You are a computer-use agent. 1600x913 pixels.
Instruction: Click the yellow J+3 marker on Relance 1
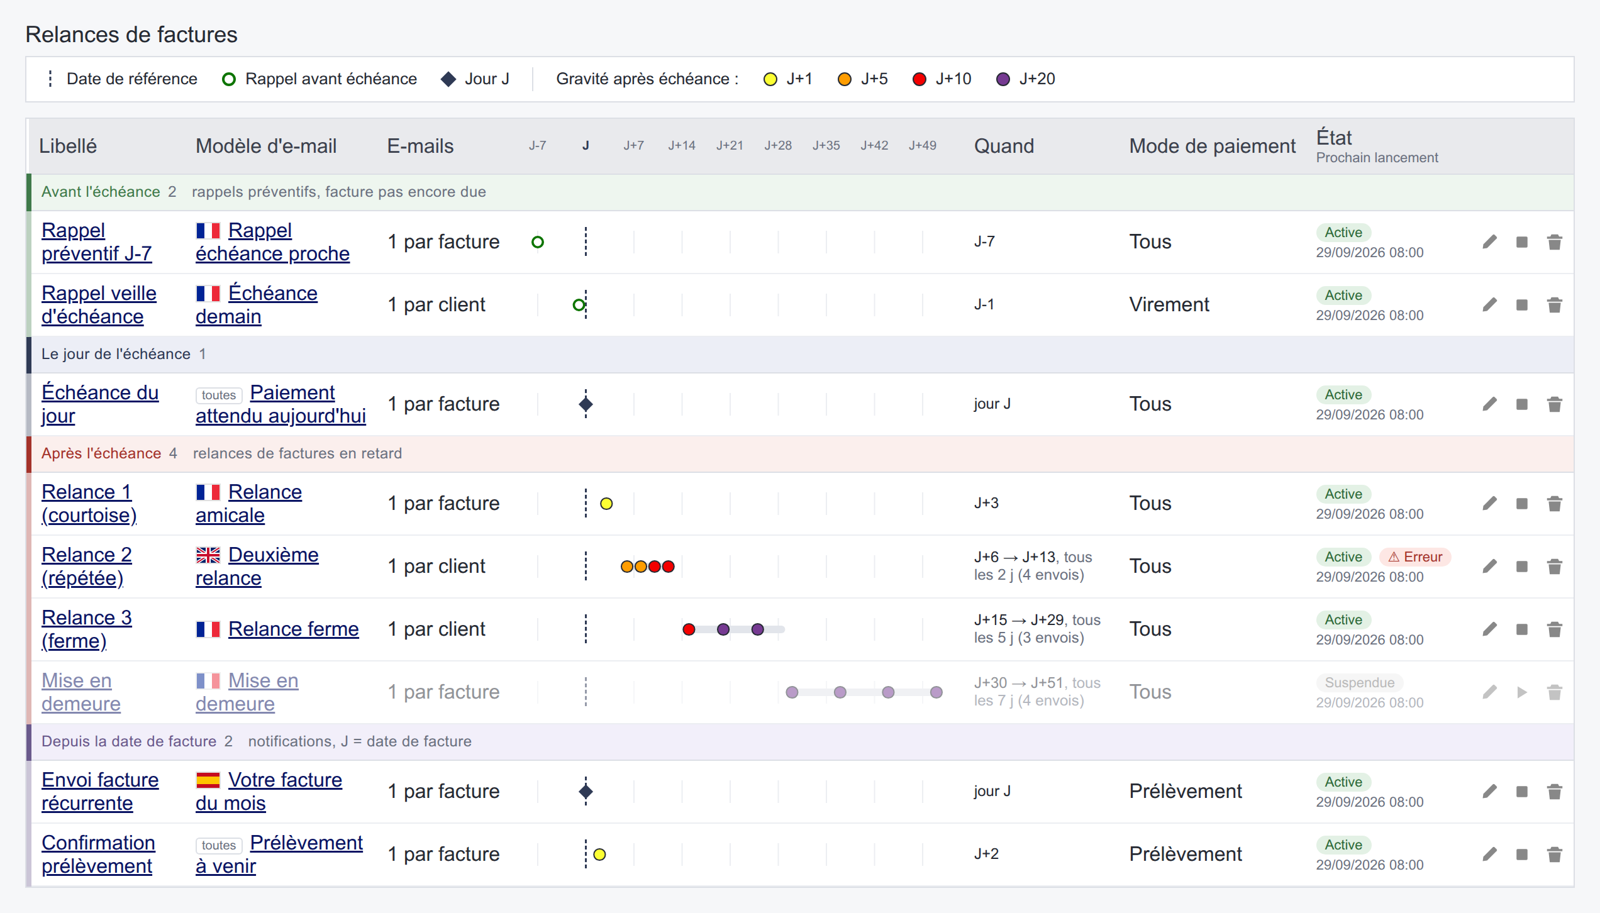click(x=606, y=503)
